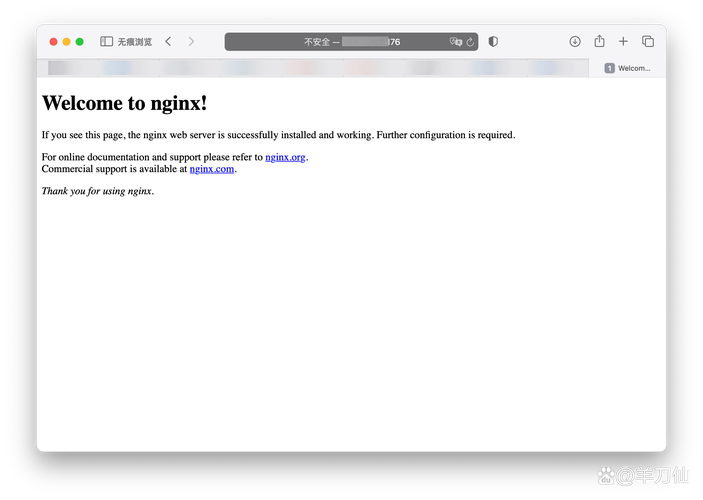Screen dimensions: 703x500
Task: Maximize window with green button
Action: click(79, 42)
